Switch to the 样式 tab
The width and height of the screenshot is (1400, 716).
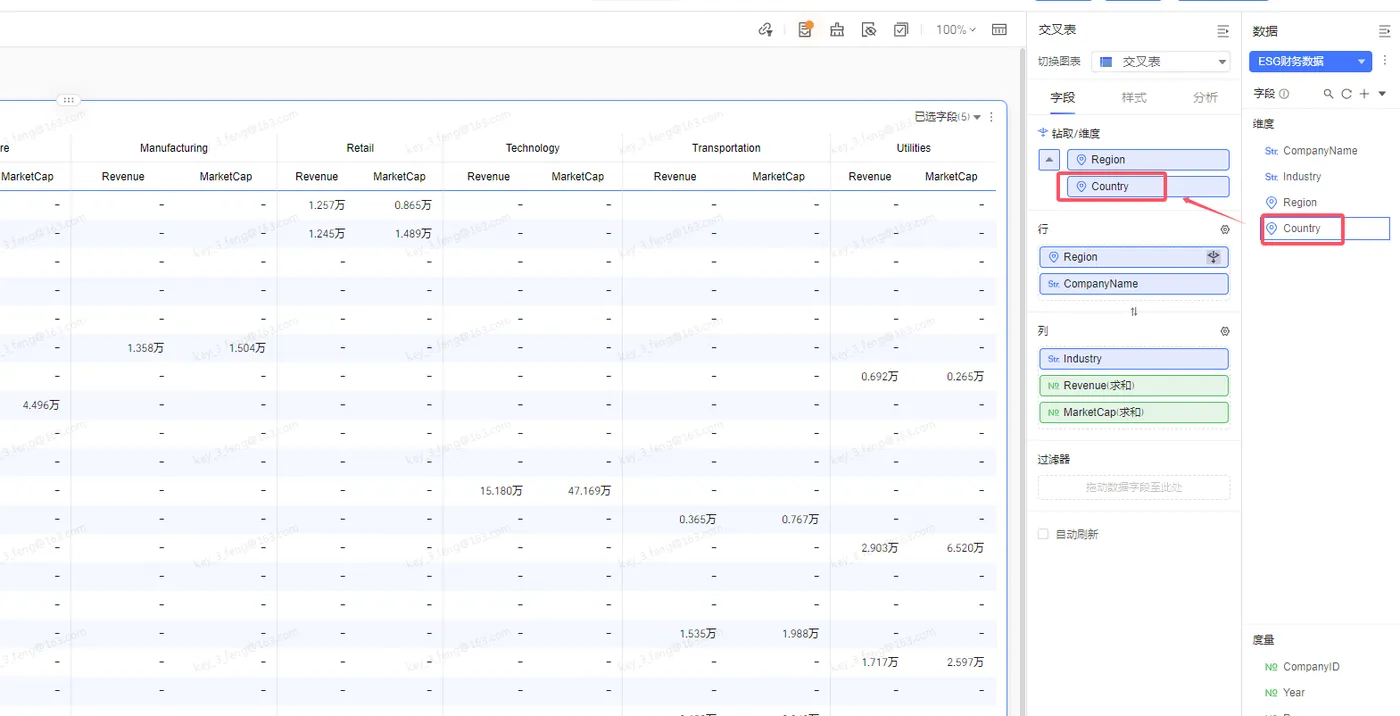pos(1133,97)
